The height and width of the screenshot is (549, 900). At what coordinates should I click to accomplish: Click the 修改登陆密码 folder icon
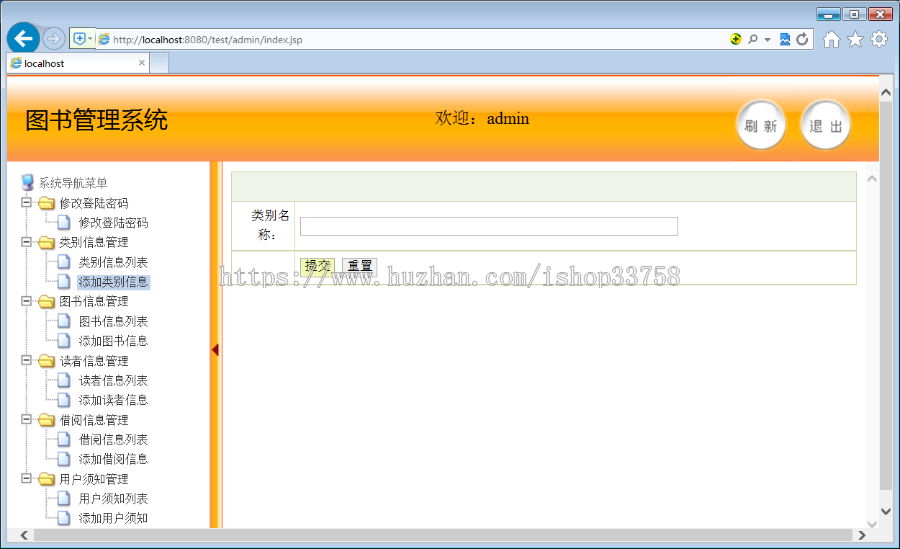46,203
